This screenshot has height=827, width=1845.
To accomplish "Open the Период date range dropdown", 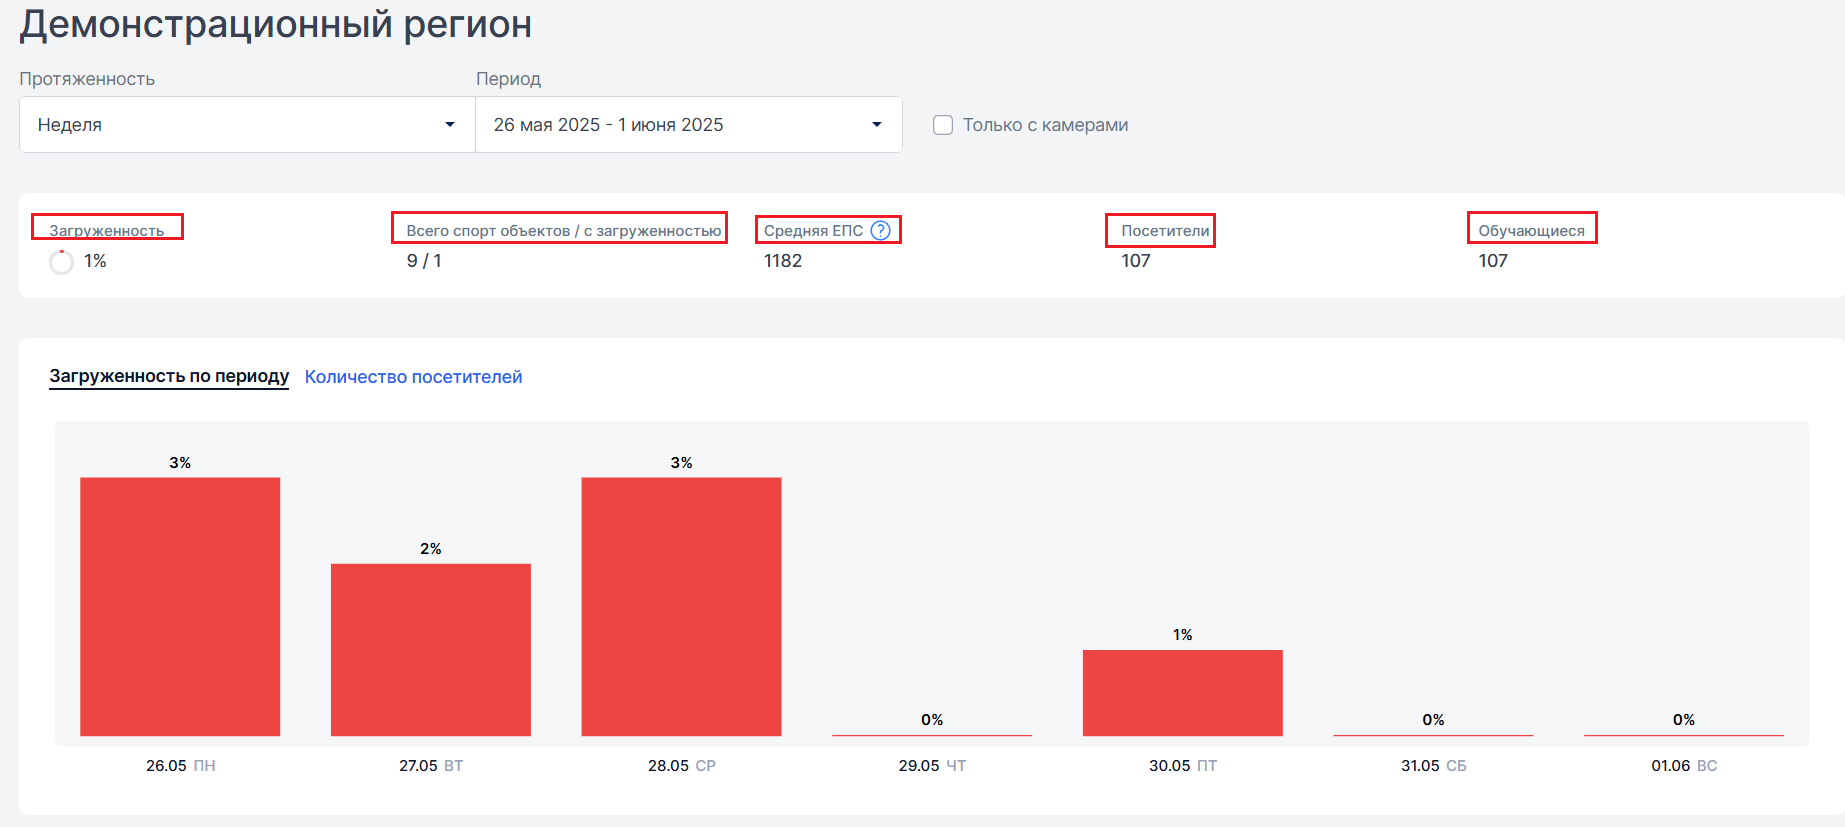I will point(688,125).
